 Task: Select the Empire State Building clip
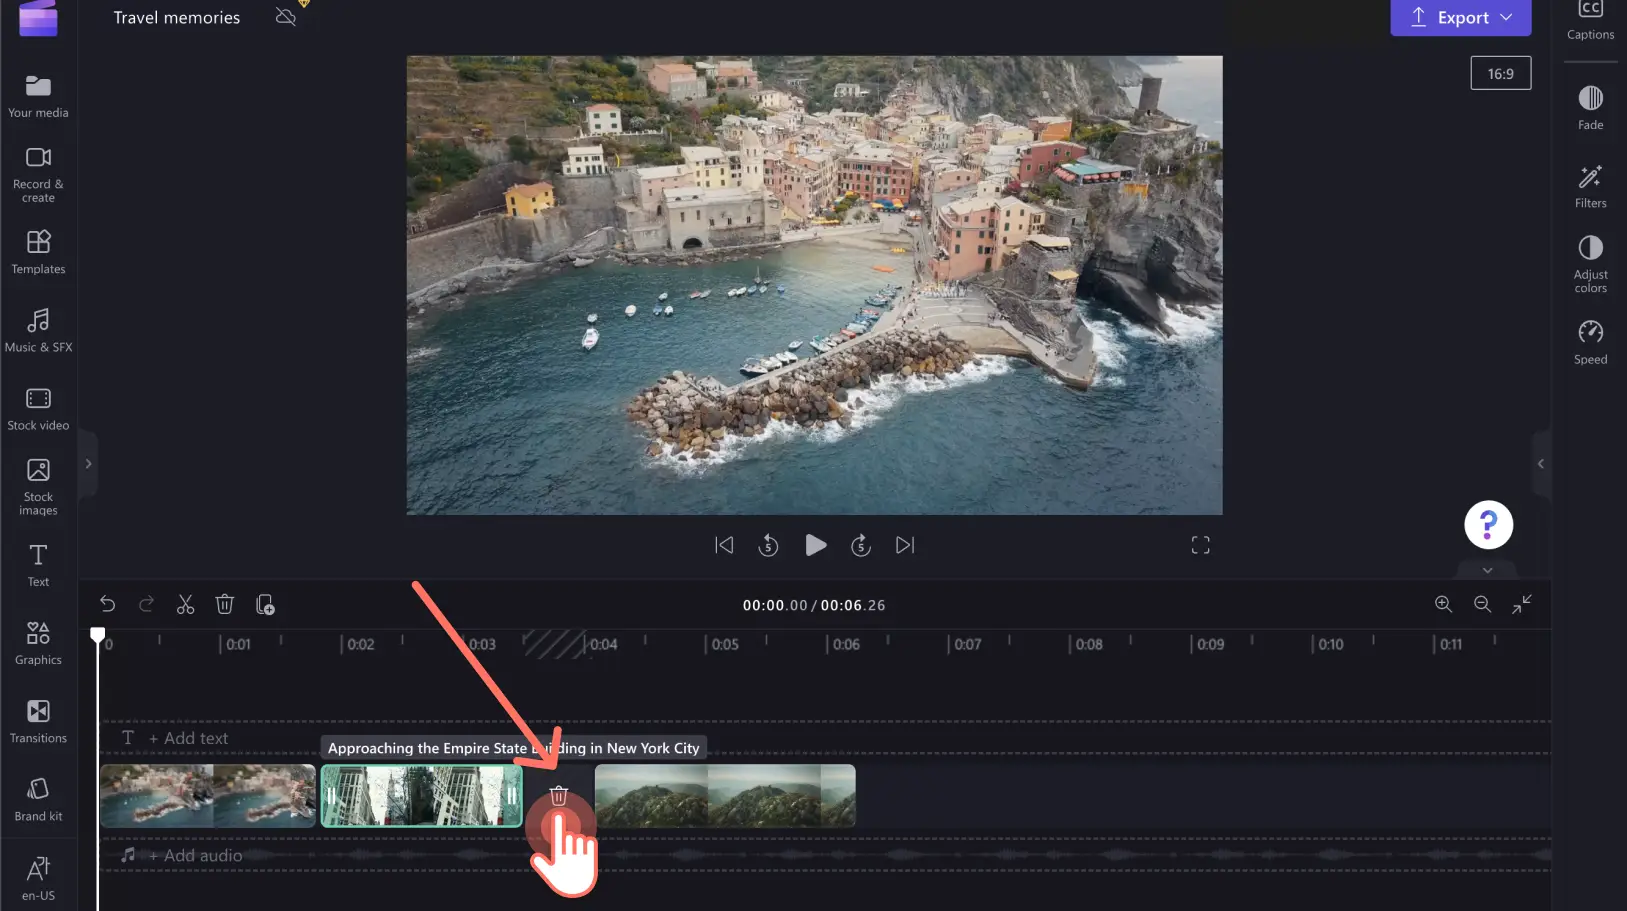(x=421, y=796)
